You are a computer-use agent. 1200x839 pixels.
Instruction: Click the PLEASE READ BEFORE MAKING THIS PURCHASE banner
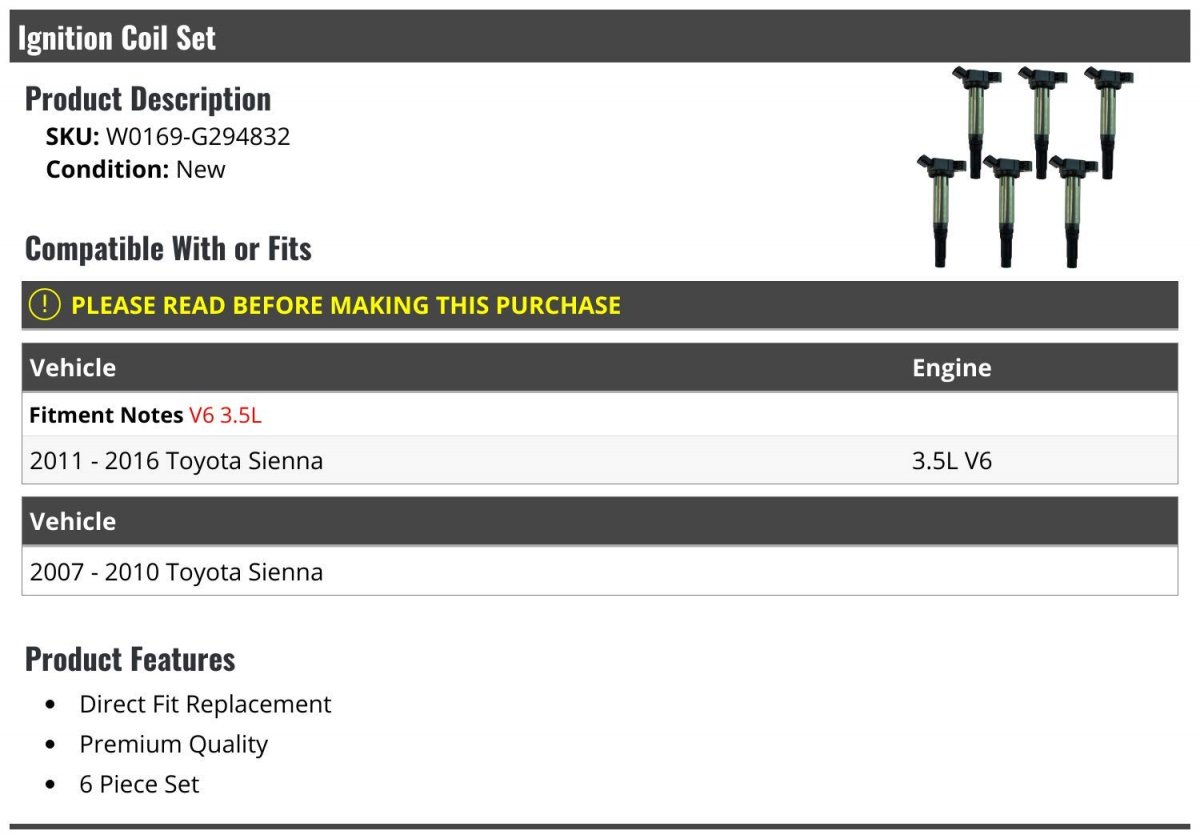(x=600, y=305)
